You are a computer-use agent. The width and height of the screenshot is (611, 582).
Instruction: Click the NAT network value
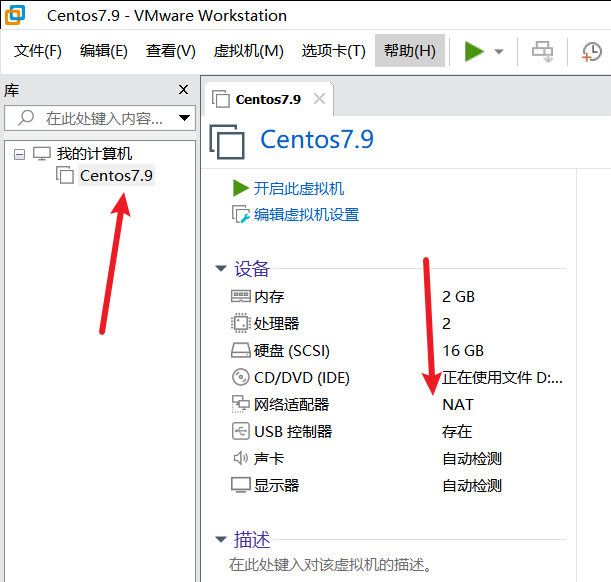click(x=458, y=404)
